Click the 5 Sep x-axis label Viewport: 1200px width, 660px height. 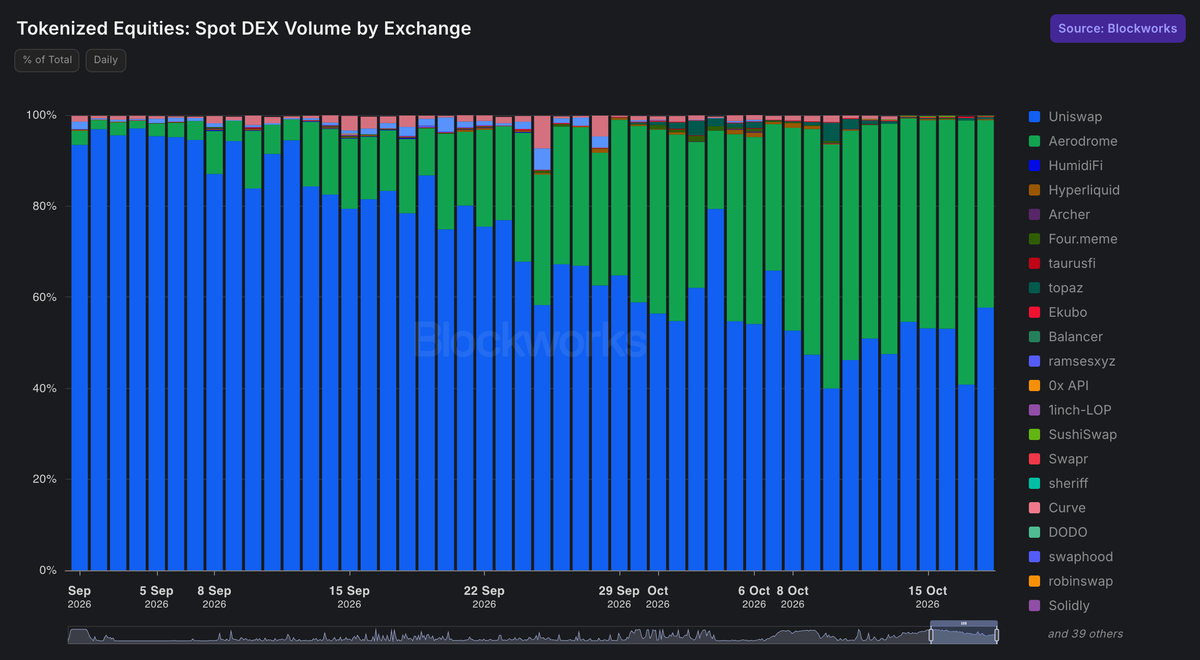coord(156,597)
